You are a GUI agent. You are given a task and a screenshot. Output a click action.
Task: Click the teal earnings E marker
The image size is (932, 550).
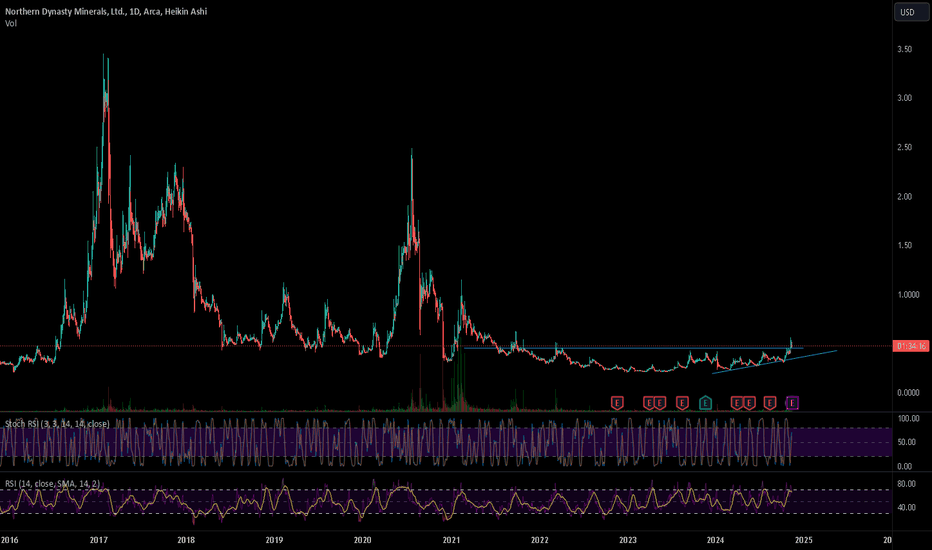[x=705, y=403]
